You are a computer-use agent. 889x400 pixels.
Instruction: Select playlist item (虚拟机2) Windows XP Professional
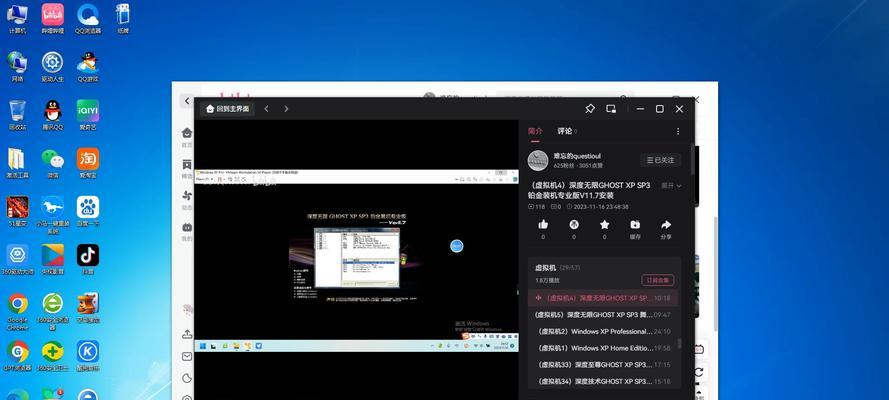coord(603,331)
